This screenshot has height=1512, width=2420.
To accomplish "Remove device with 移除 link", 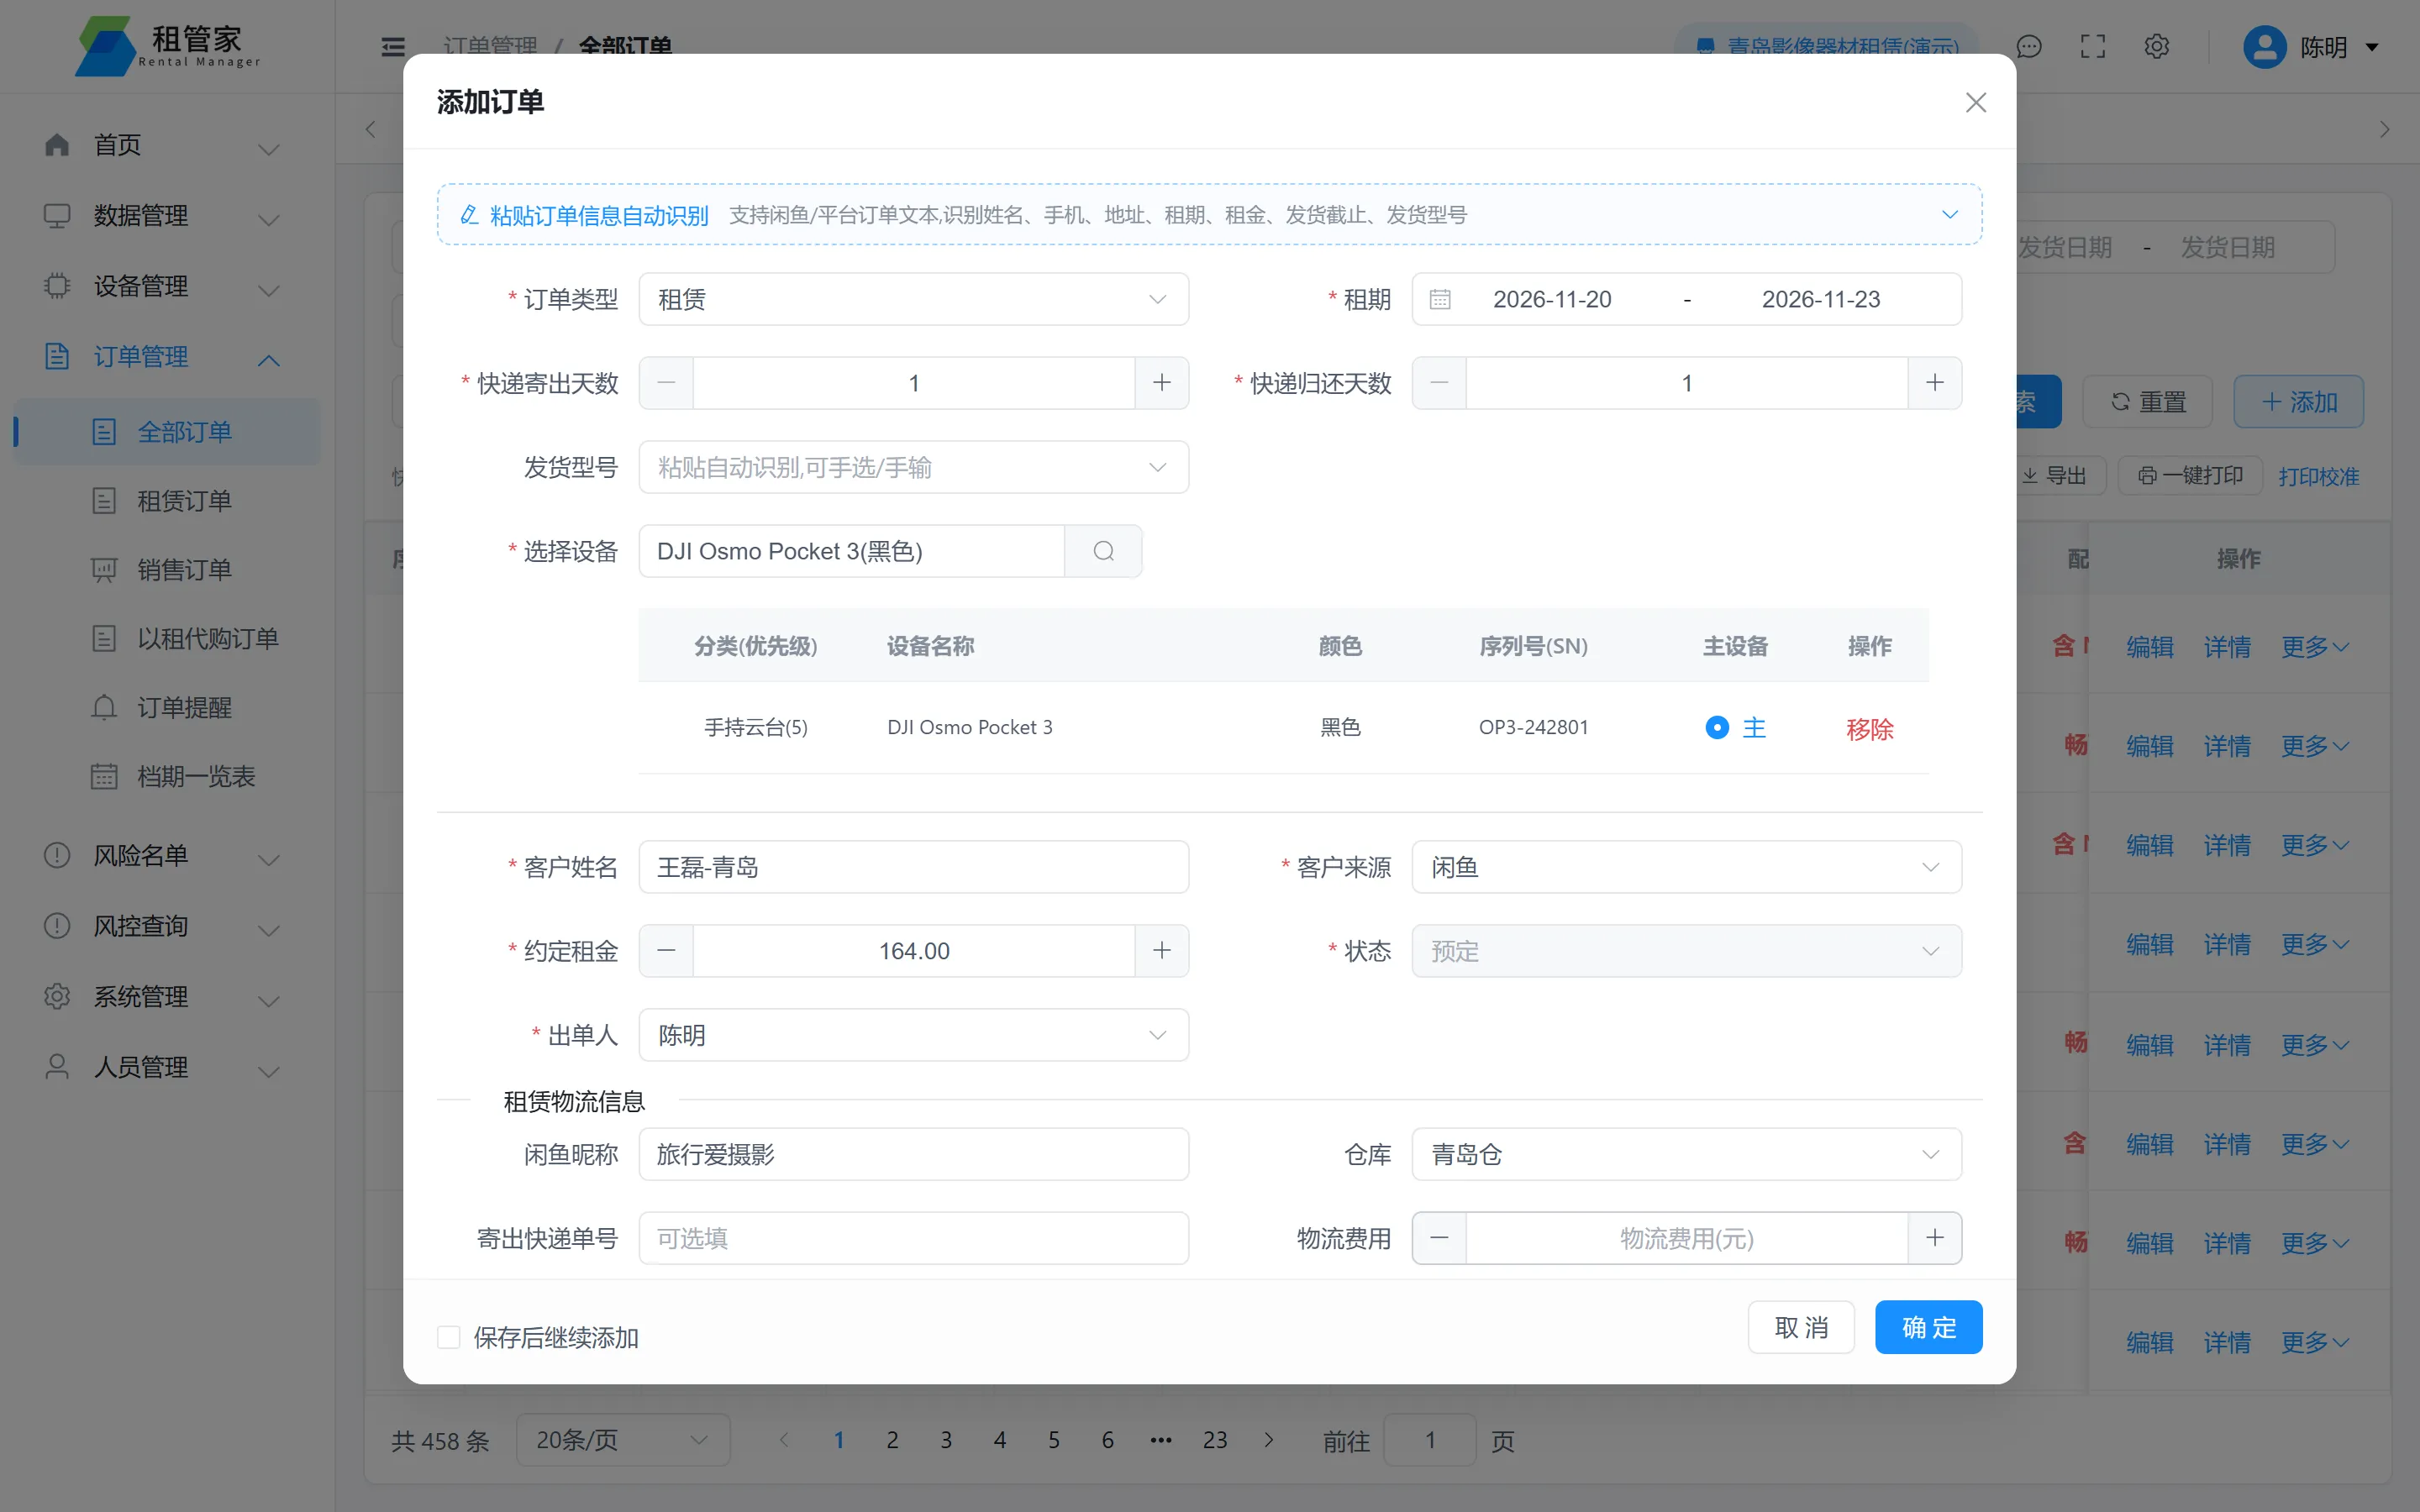I will coord(1869,729).
